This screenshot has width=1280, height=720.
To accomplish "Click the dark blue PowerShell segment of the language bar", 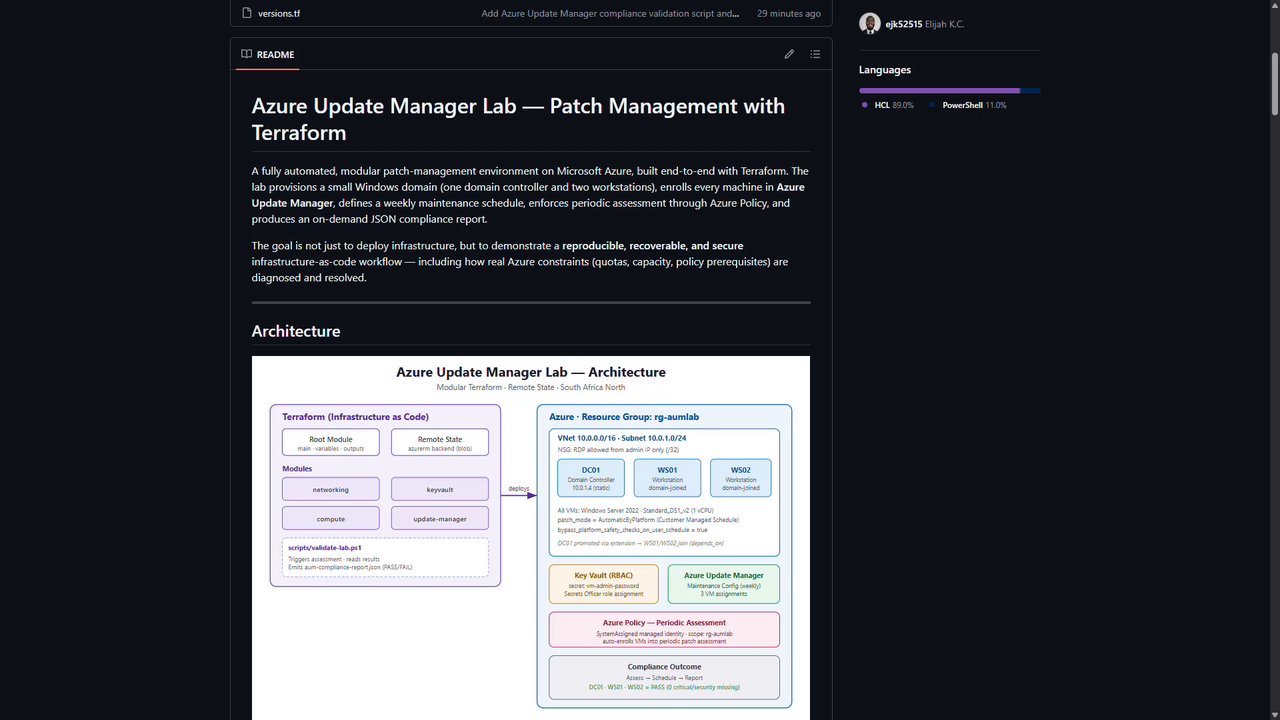I will tap(1031, 91).
